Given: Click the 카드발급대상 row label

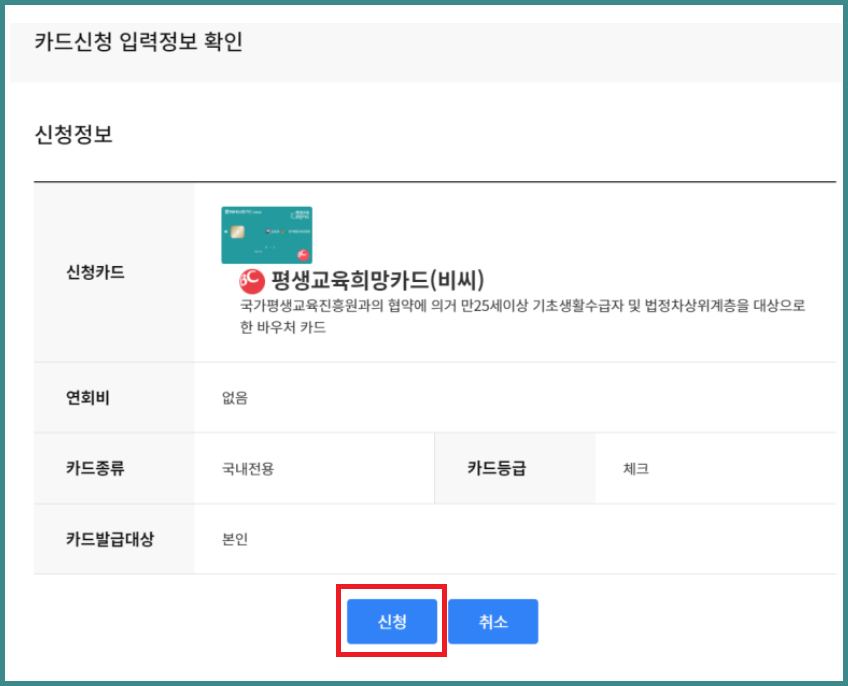Looking at the screenshot, I should 110,539.
